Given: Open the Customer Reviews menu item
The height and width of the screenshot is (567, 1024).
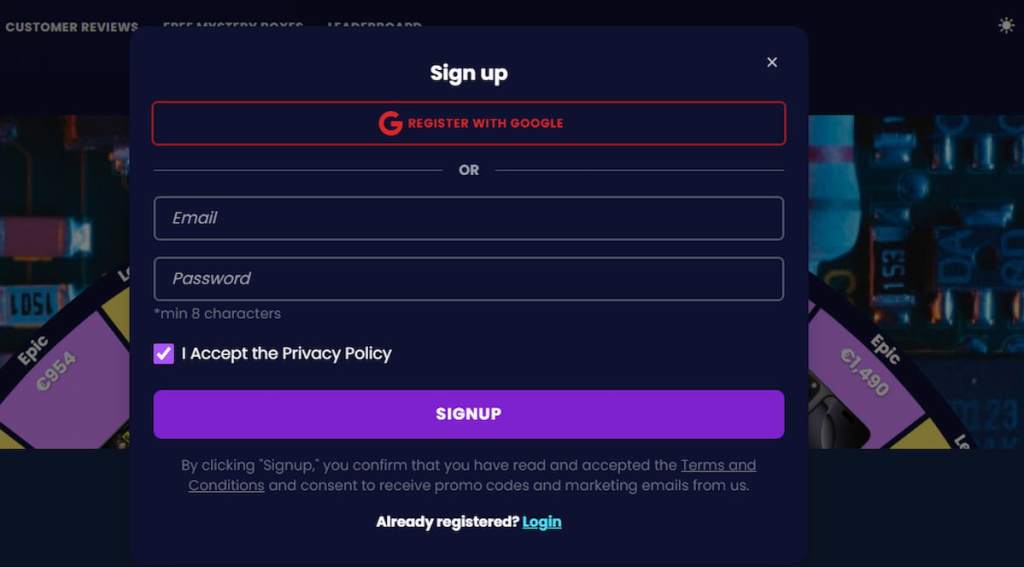Looking at the screenshot, I should pos(72,27).
